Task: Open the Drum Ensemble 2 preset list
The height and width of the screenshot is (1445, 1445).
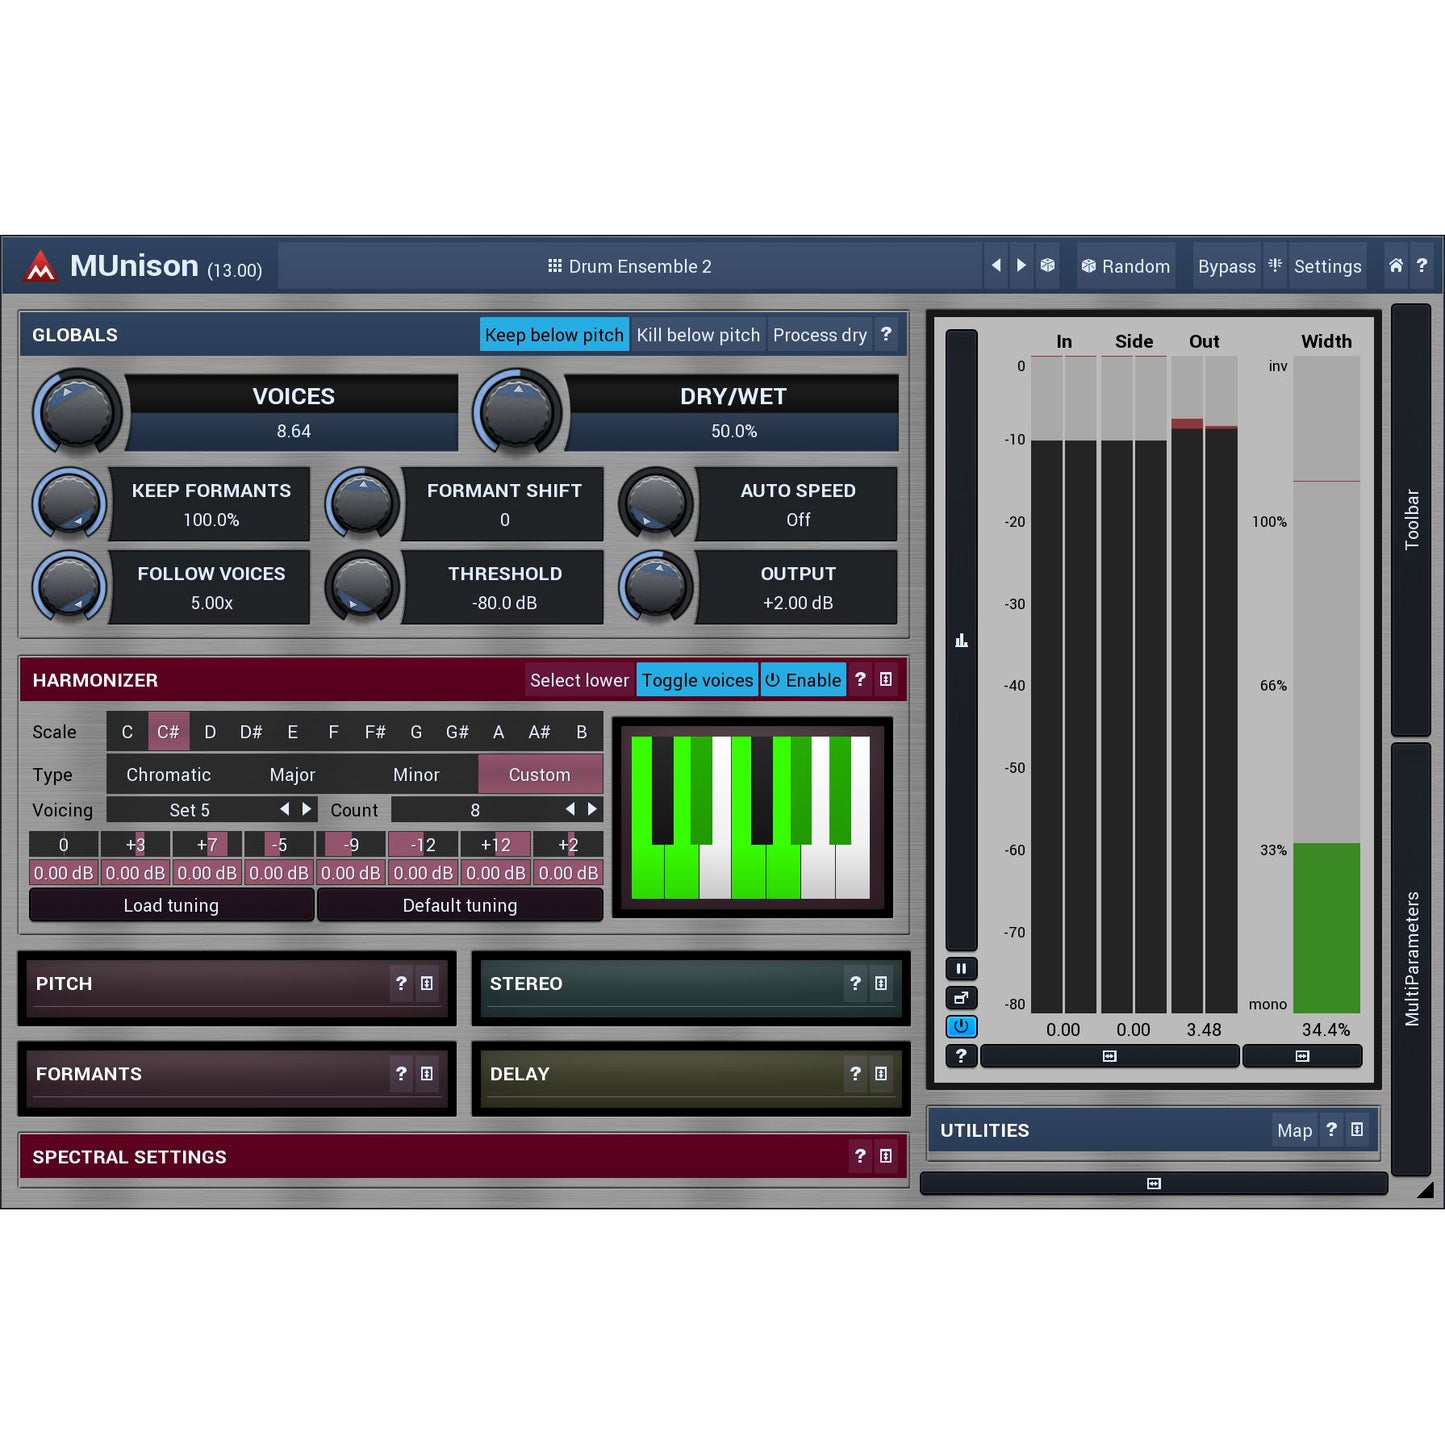Action: coord(630,266)
